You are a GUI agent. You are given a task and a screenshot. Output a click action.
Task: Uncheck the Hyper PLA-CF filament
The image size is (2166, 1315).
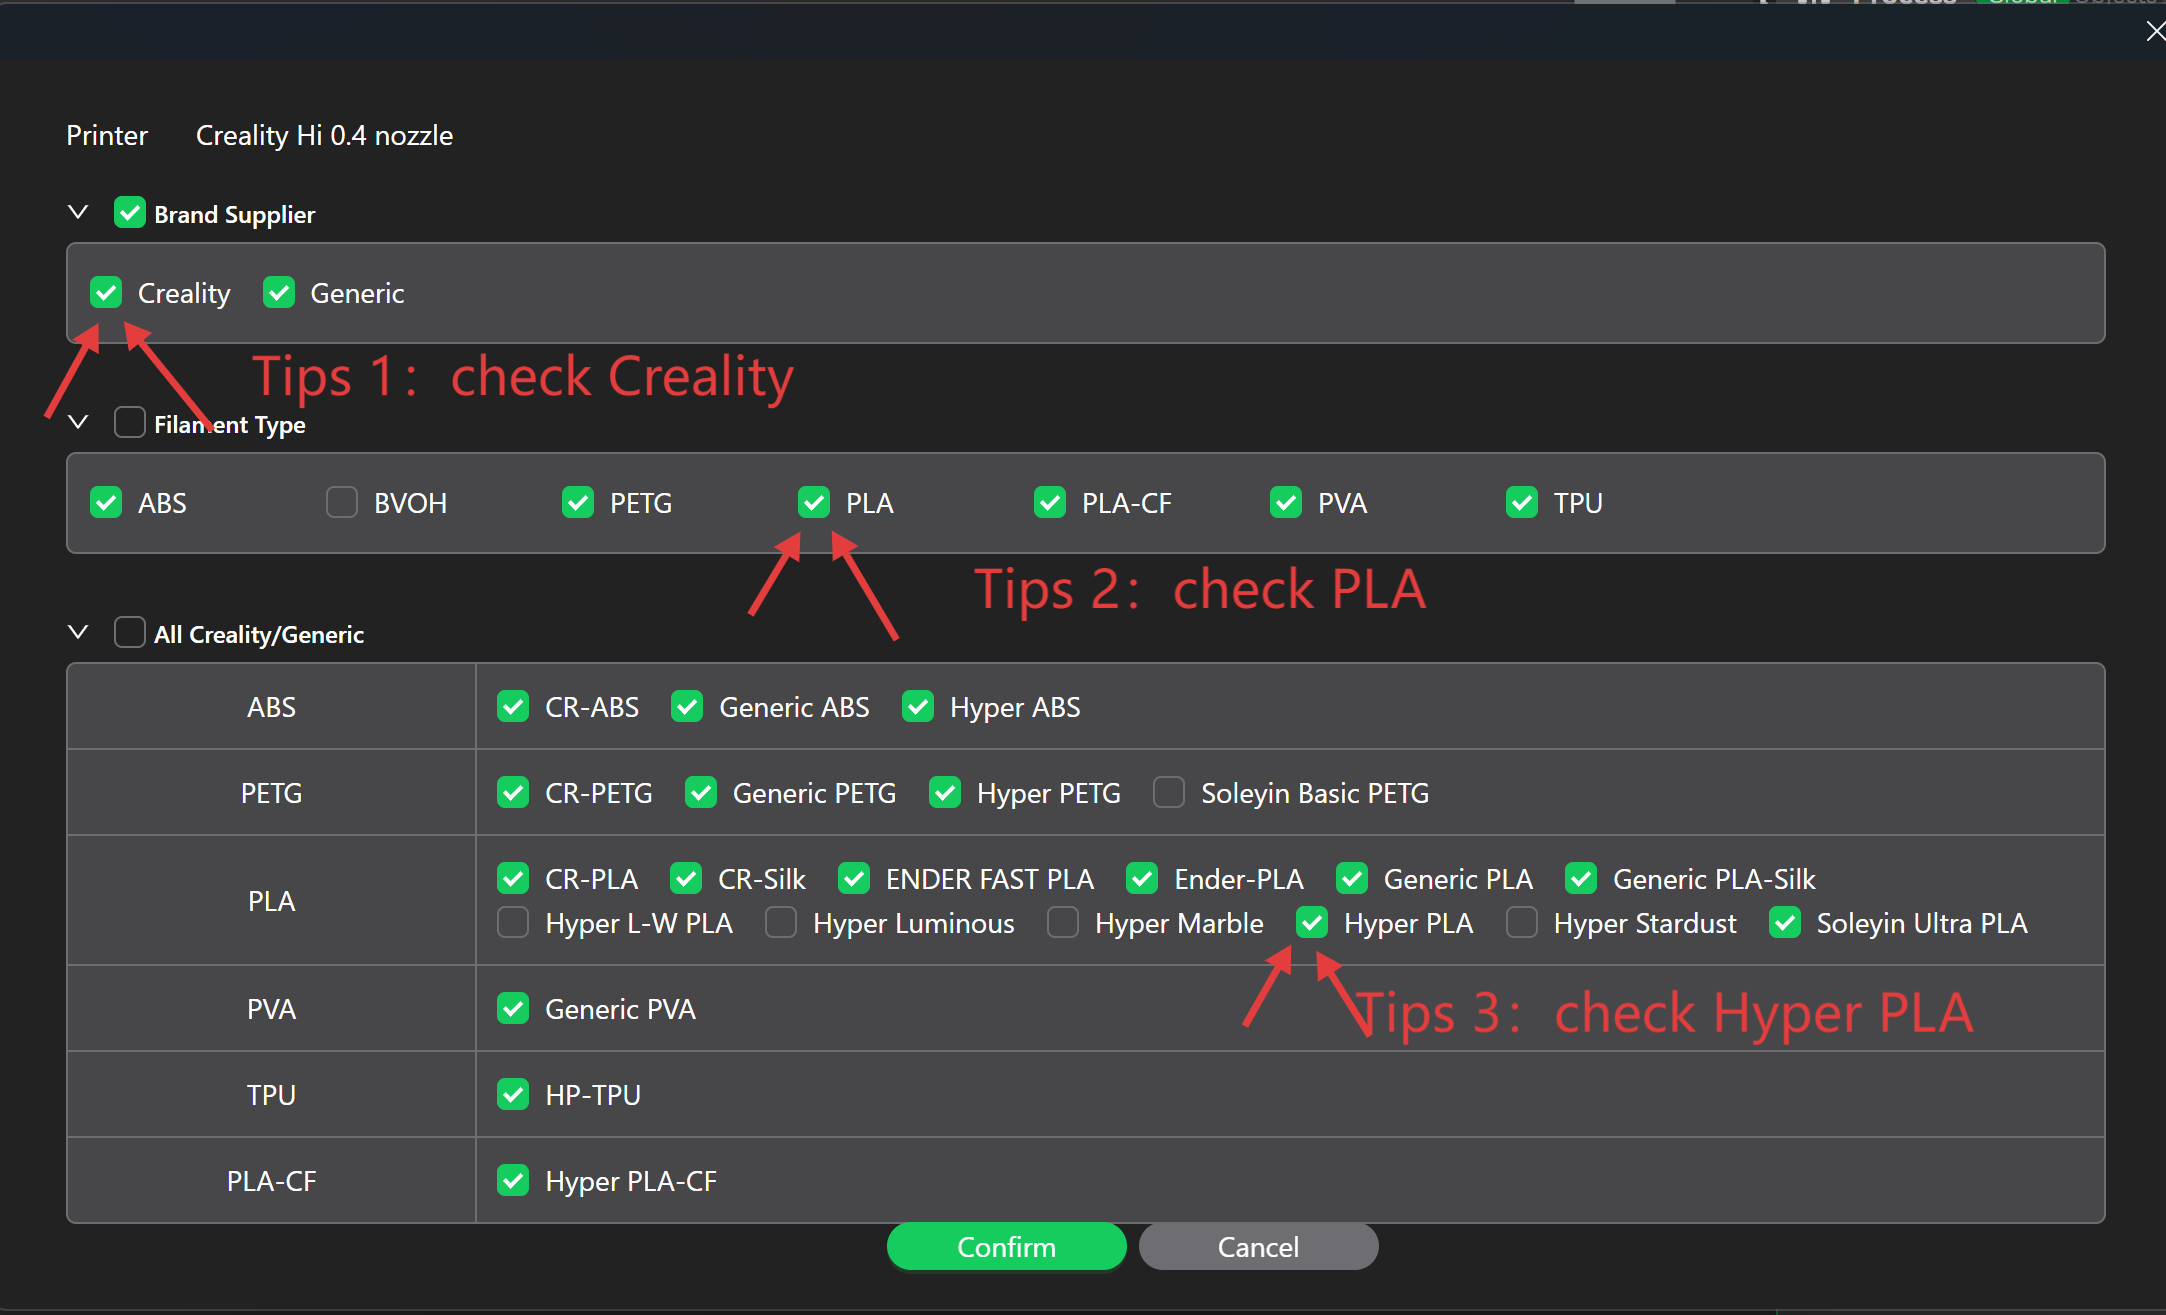(x=513, y=1181)
